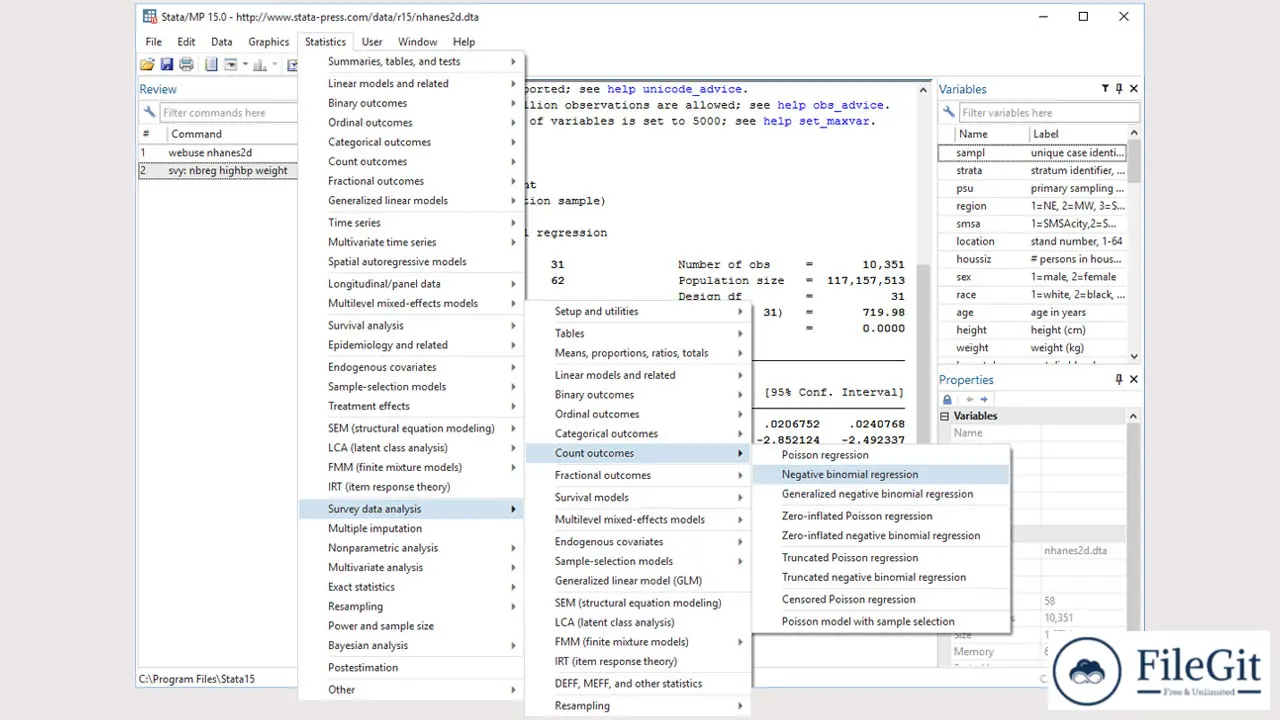Click the Print toolbar icon

(x=186, y=65)
